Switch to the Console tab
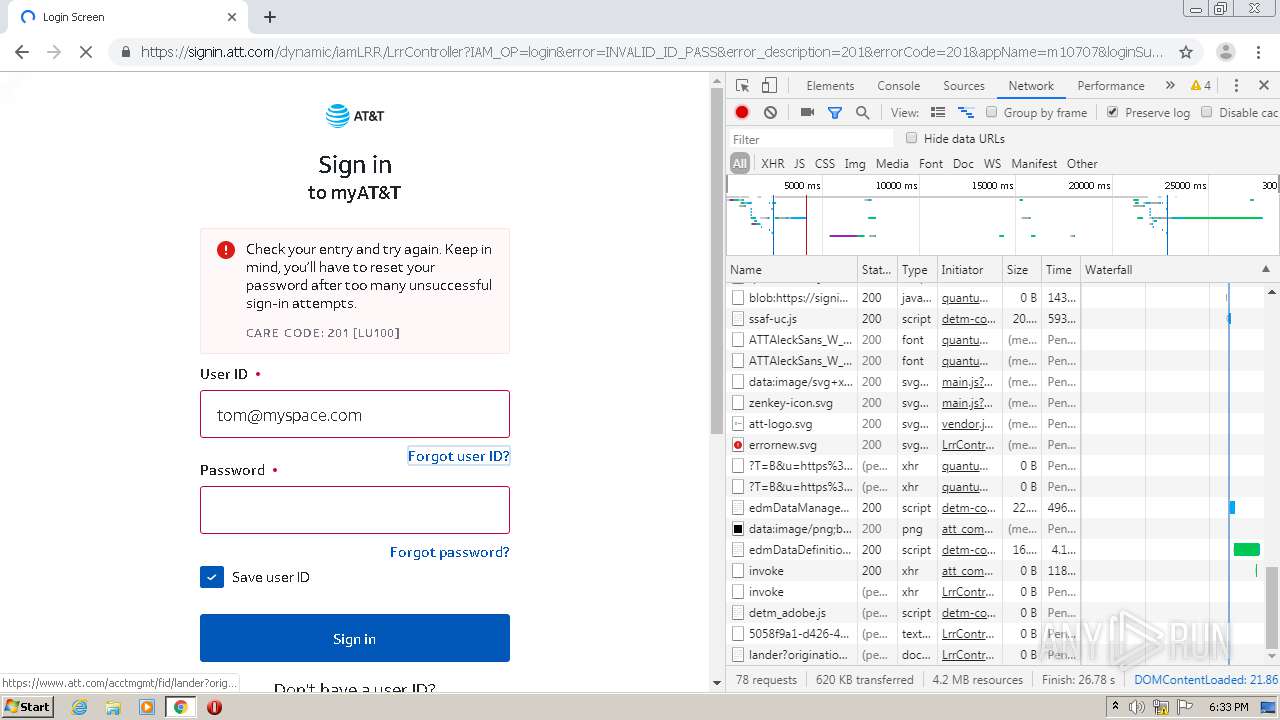The width and height of the screenshot is (1280, 720). point(898,86)
